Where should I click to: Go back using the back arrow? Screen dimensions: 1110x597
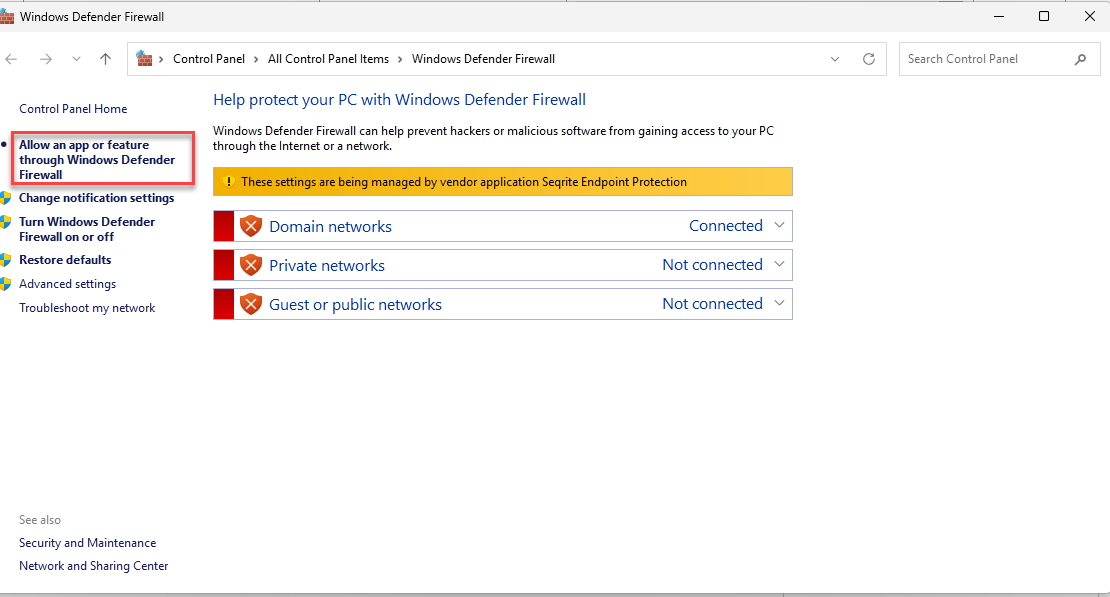click(11, 59)
